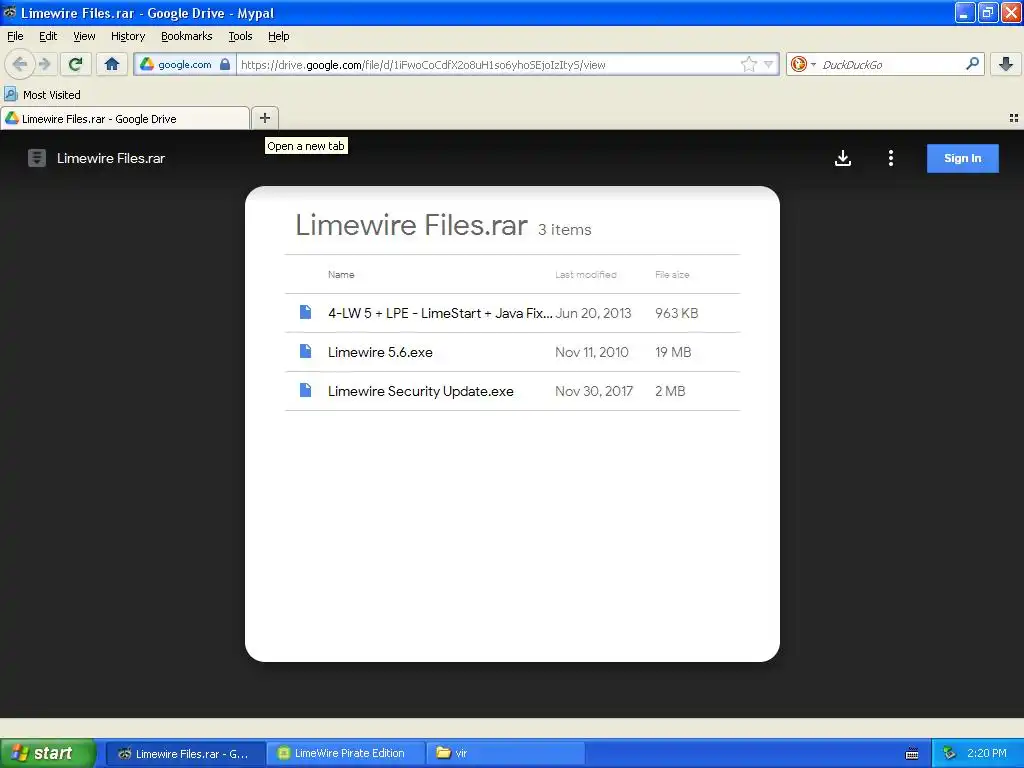1024x768 pixels.
Task: Click file icon of 4-LW 5 + LPE row
Action: [x=305, y=312]
